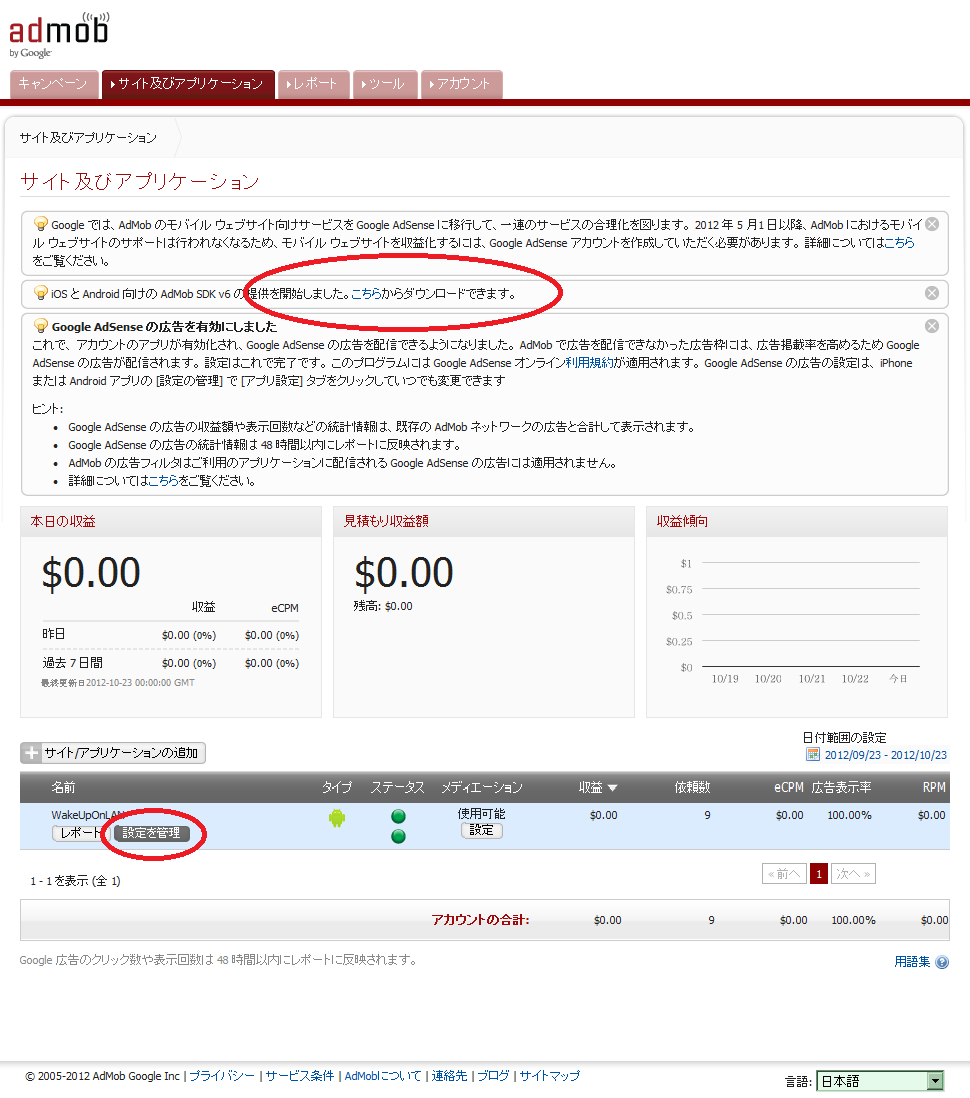The height and width of the screenshot is (1098, 970).
Task: Close the Google AdSense enabled notice
Action: 932,326
